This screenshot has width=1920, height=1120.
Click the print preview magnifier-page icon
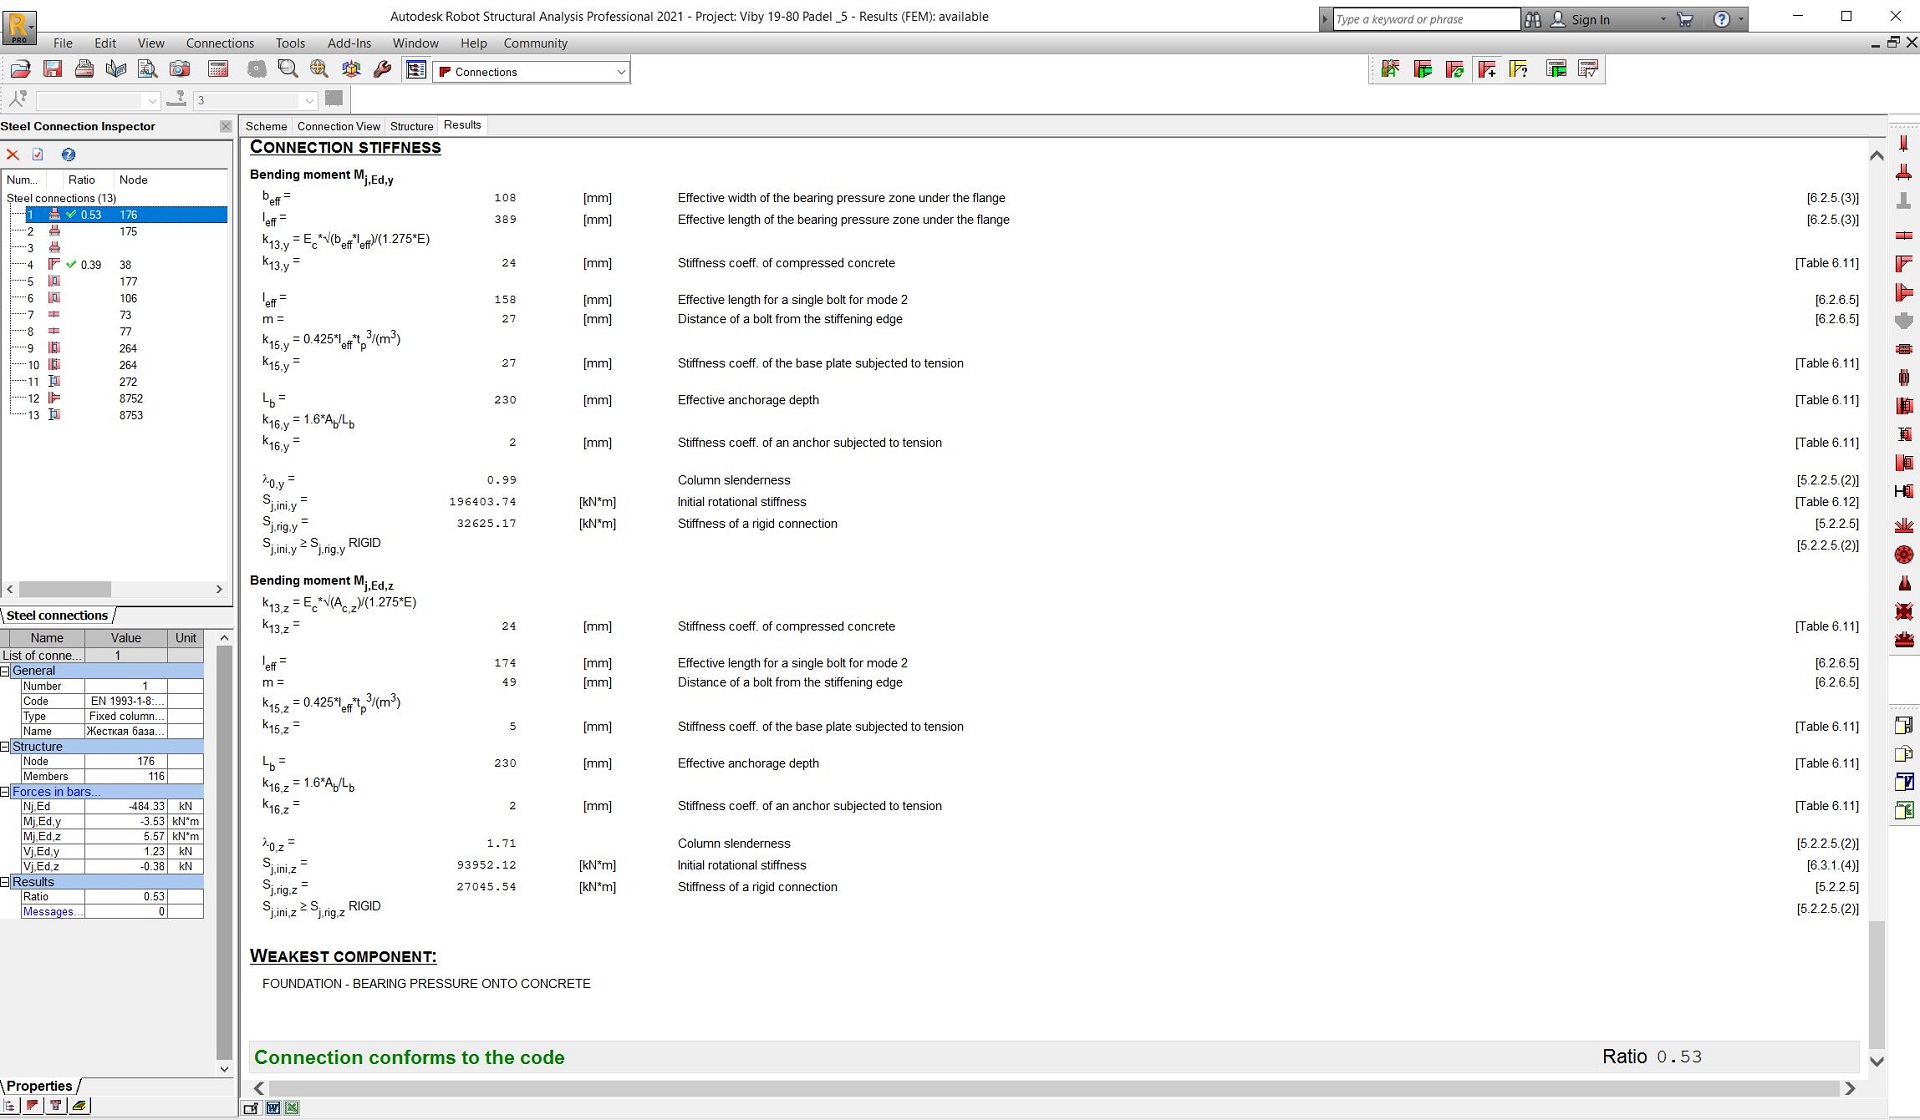[147, 69]
